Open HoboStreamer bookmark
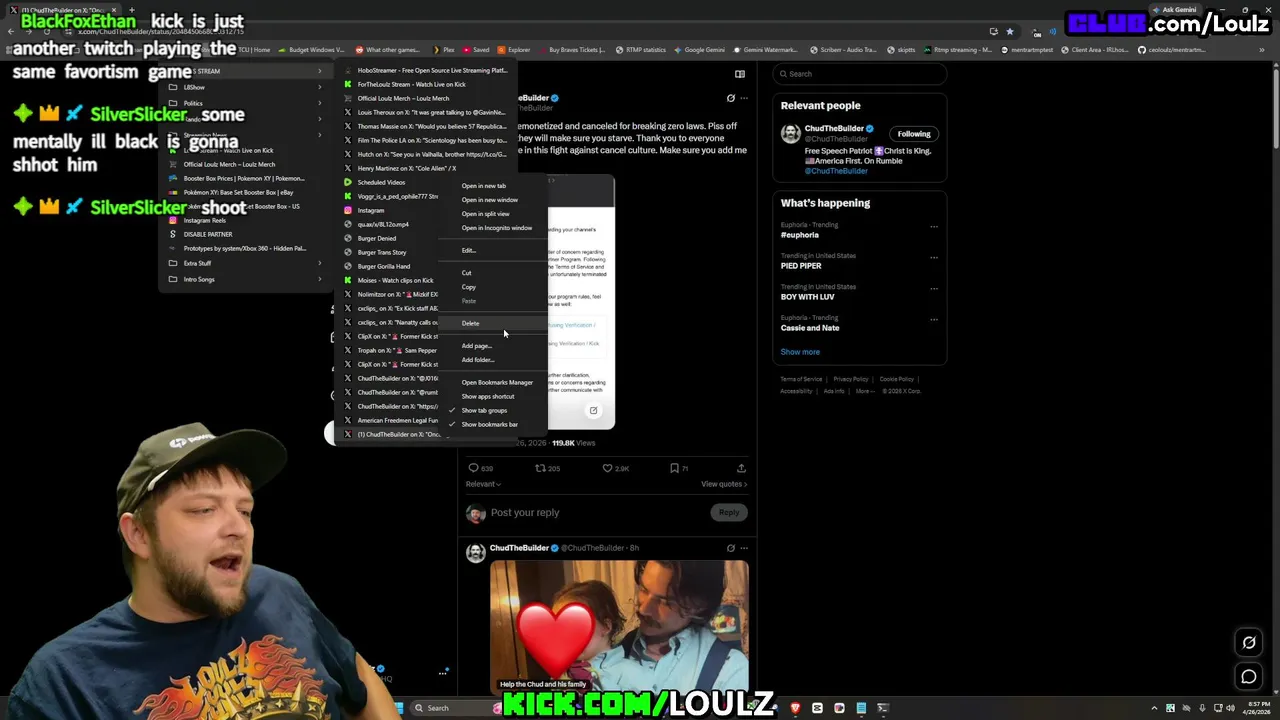 [426, 70]
